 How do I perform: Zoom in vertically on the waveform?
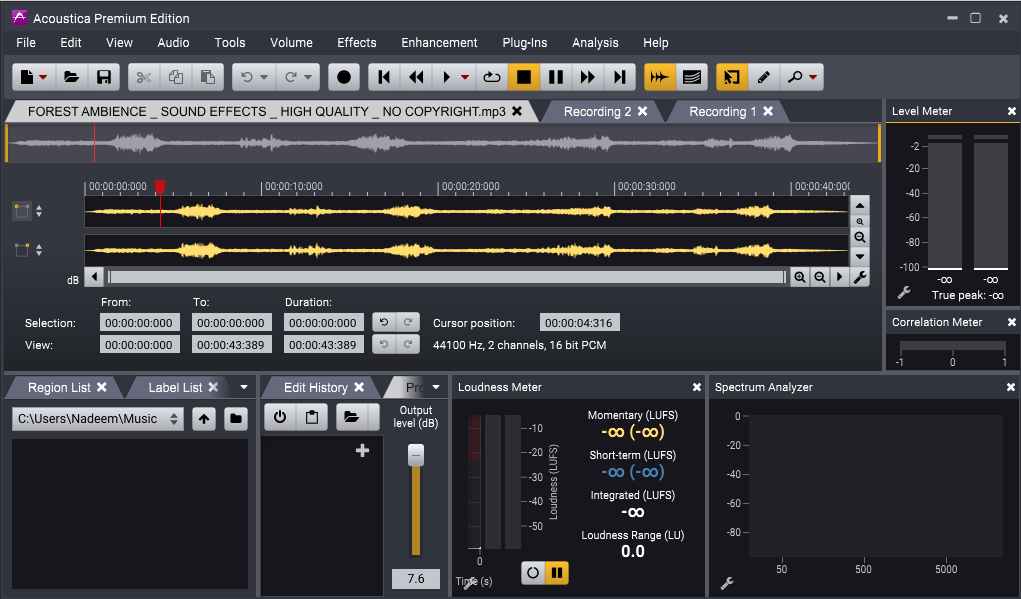[860, 221]
